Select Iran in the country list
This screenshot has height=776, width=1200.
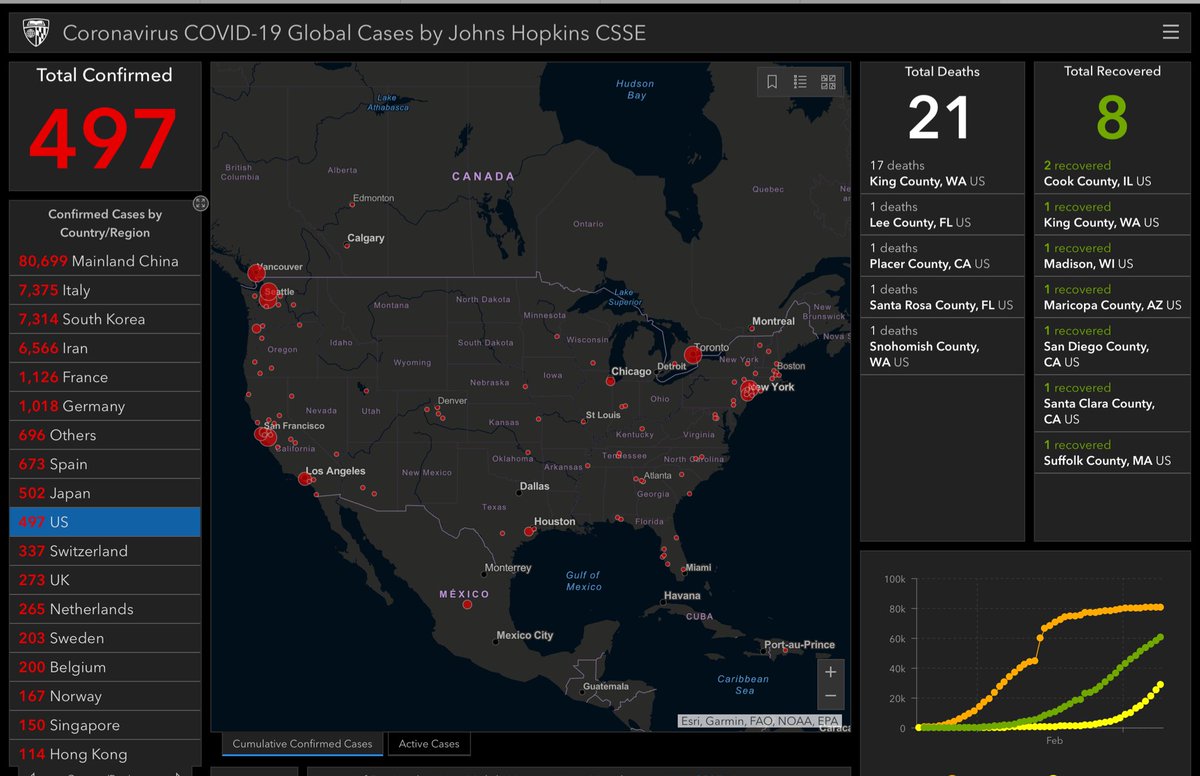(x=105, y=348)
